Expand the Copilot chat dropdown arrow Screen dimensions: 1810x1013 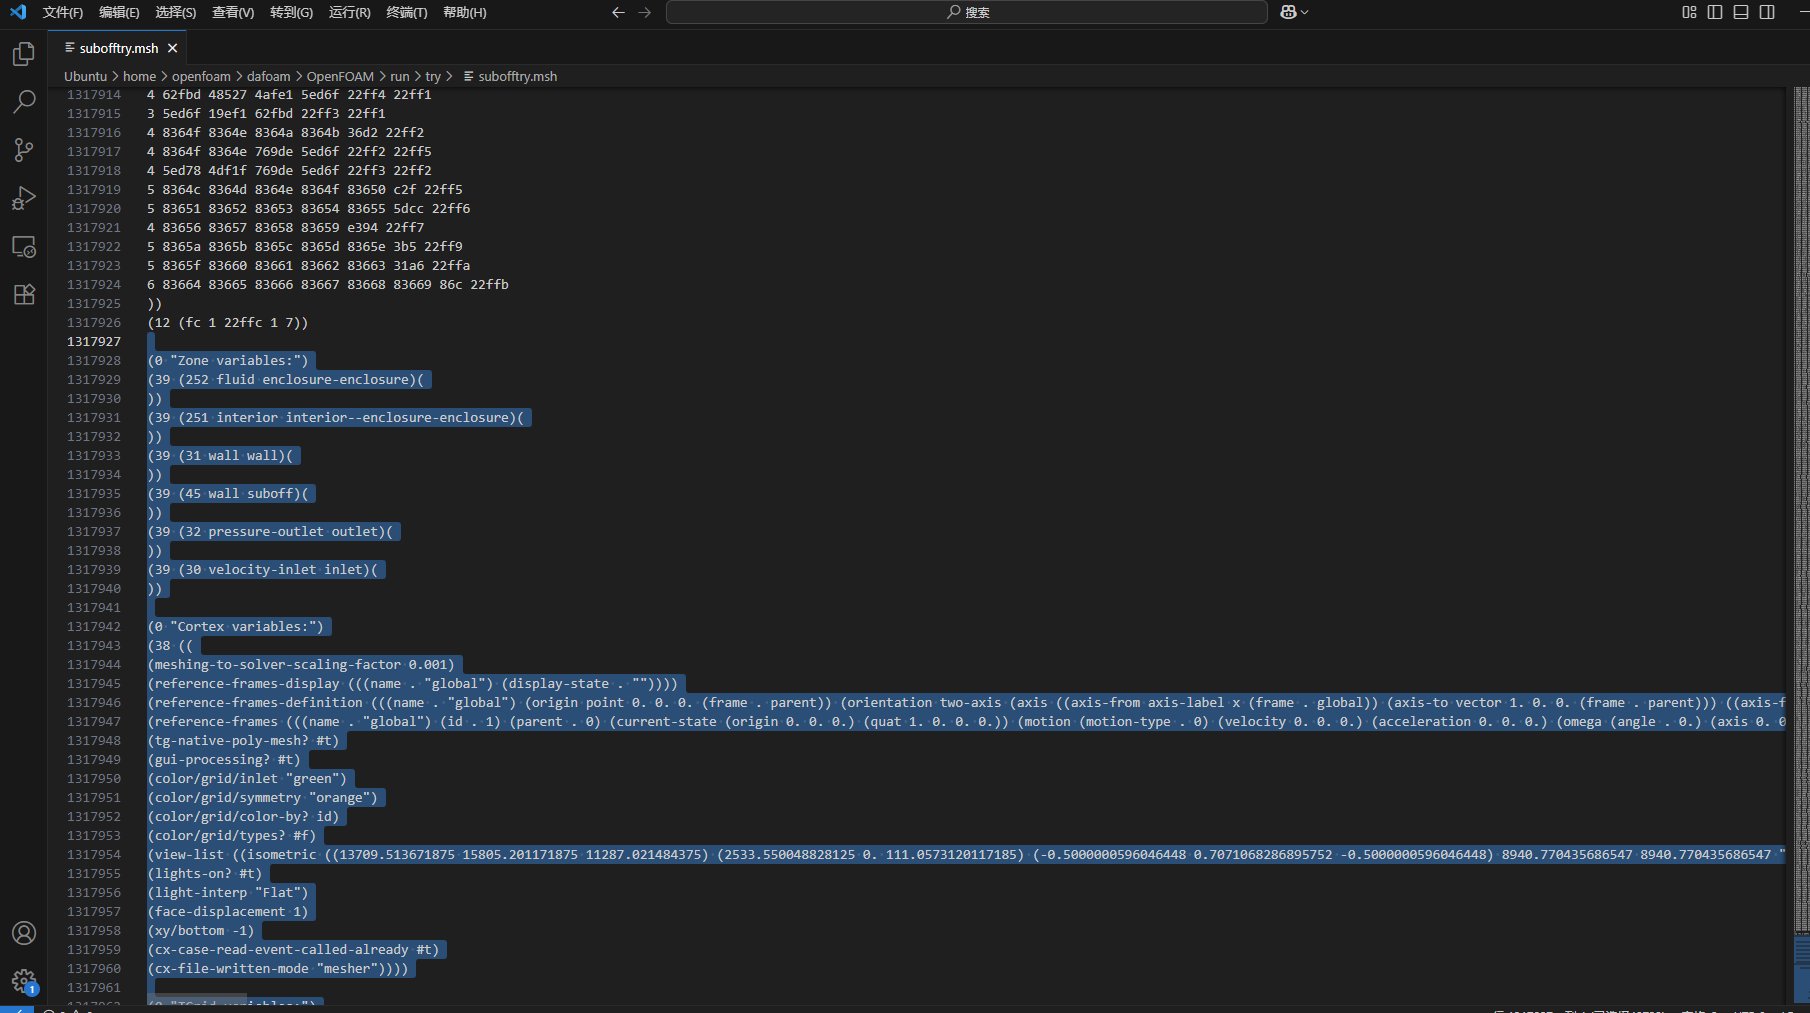pyautogui.click(x=1305, y=12)
